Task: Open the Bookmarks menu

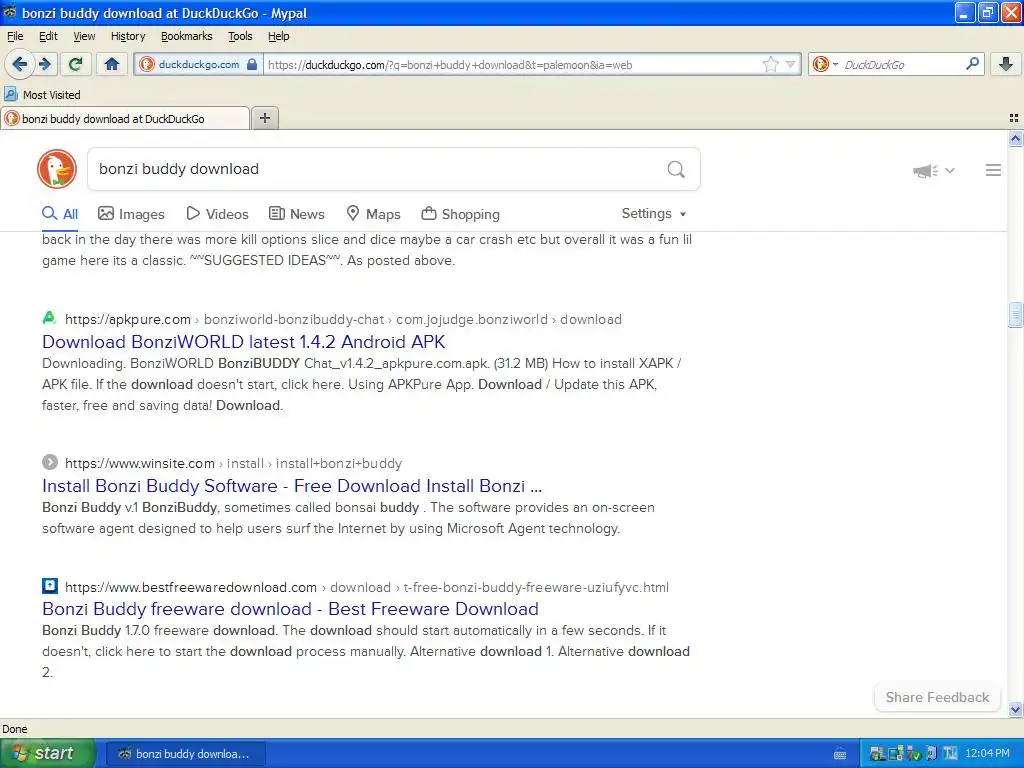Action: point(187,36)
